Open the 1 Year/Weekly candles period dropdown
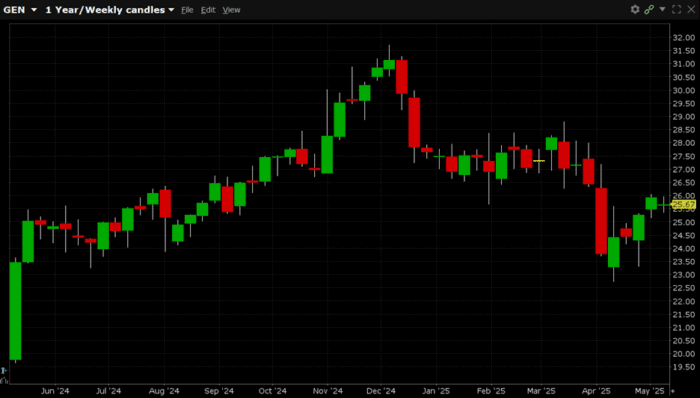This screenshot has height=398, width=700. coord(110,10)
